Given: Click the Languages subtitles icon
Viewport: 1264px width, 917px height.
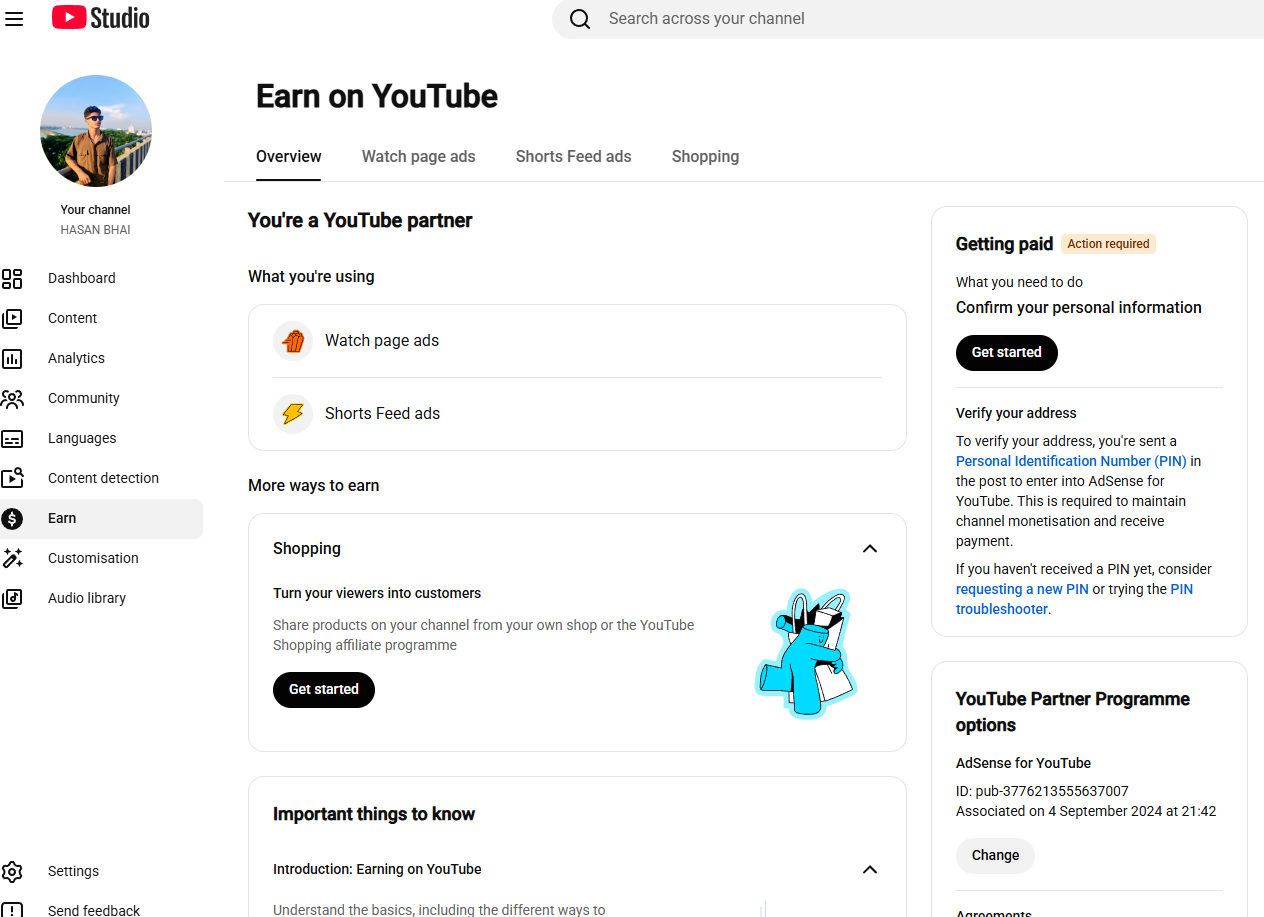Looking at the screenshot, I should (x=12, y=438).
